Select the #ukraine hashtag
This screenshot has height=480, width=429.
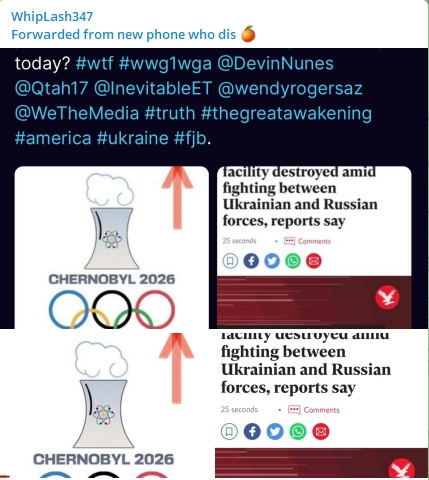(x=133, y=138)
